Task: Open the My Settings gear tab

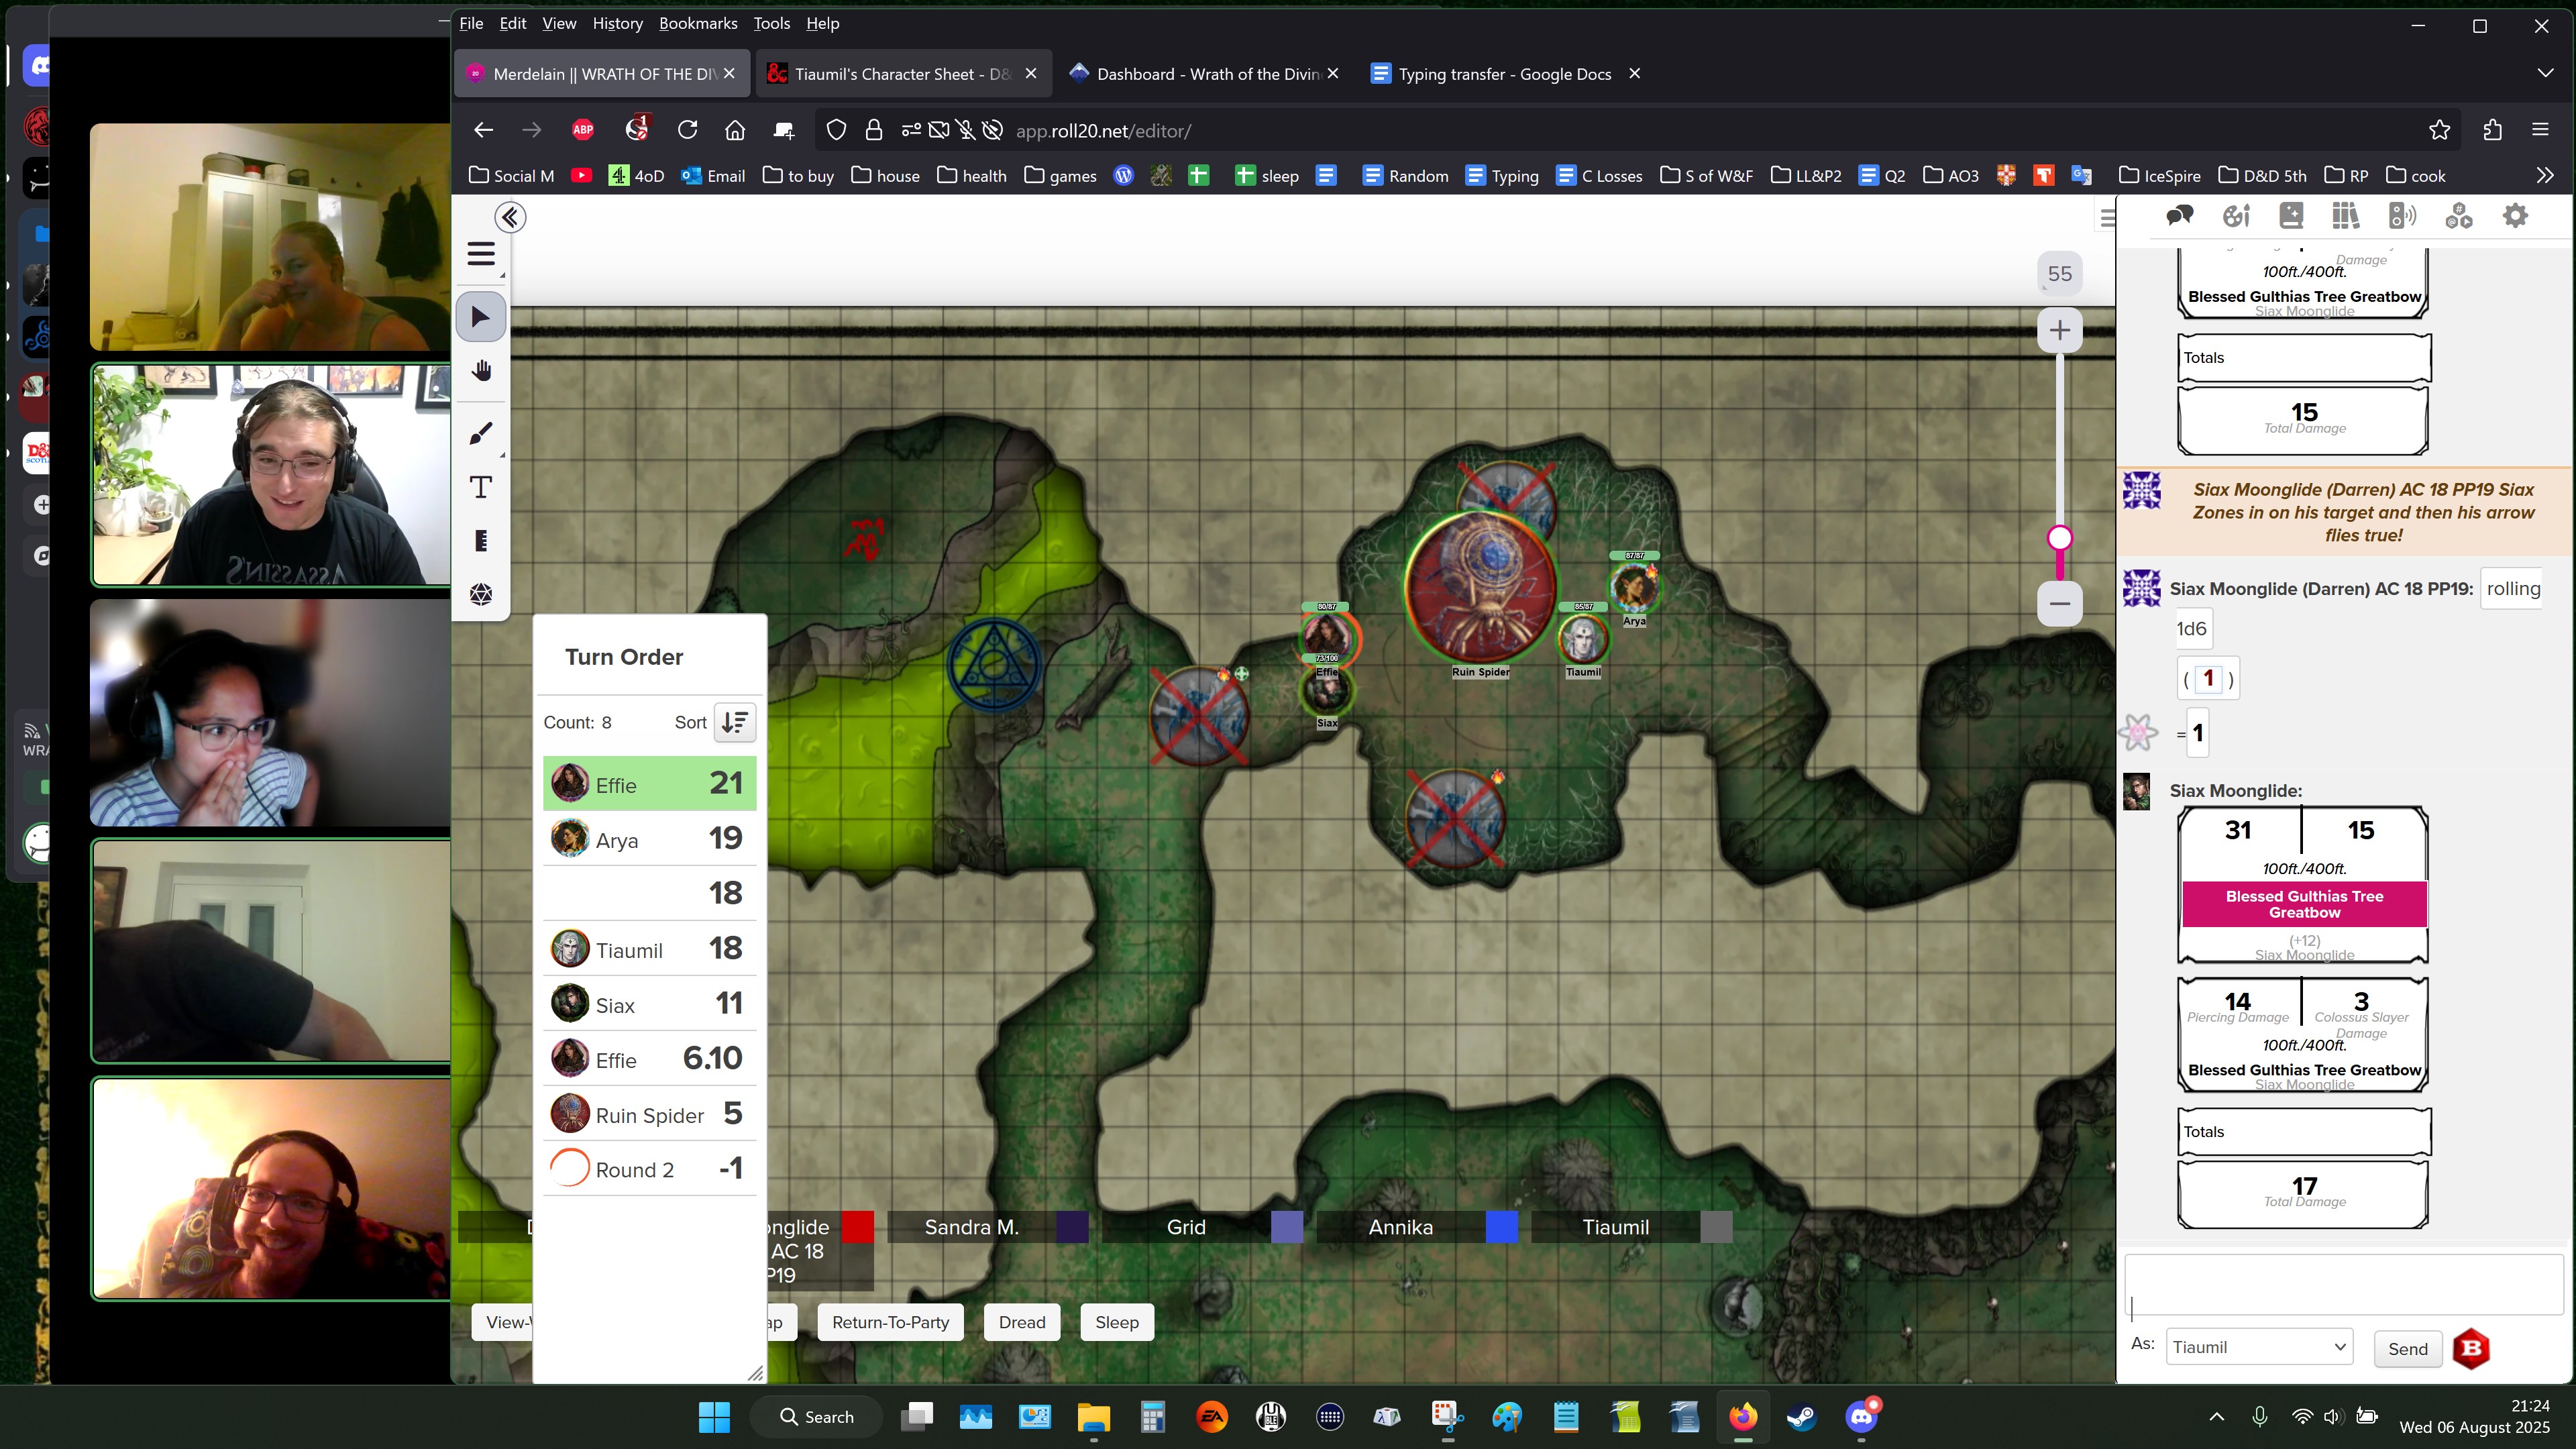Action: (x=2515, y=215)
